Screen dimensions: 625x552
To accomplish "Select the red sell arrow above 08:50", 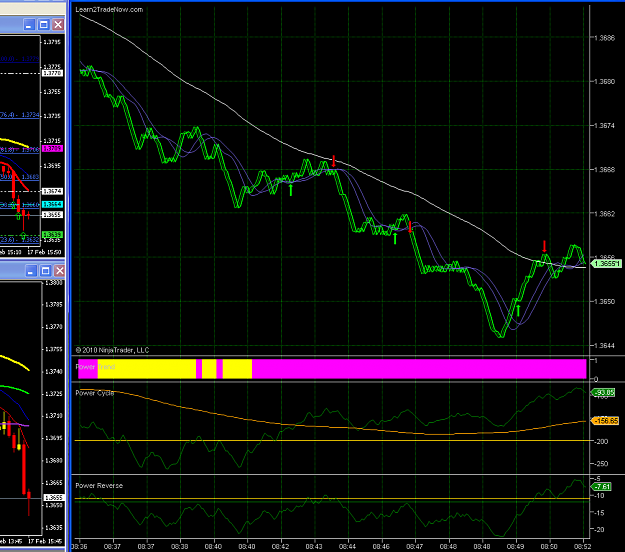I will (544, 246).
